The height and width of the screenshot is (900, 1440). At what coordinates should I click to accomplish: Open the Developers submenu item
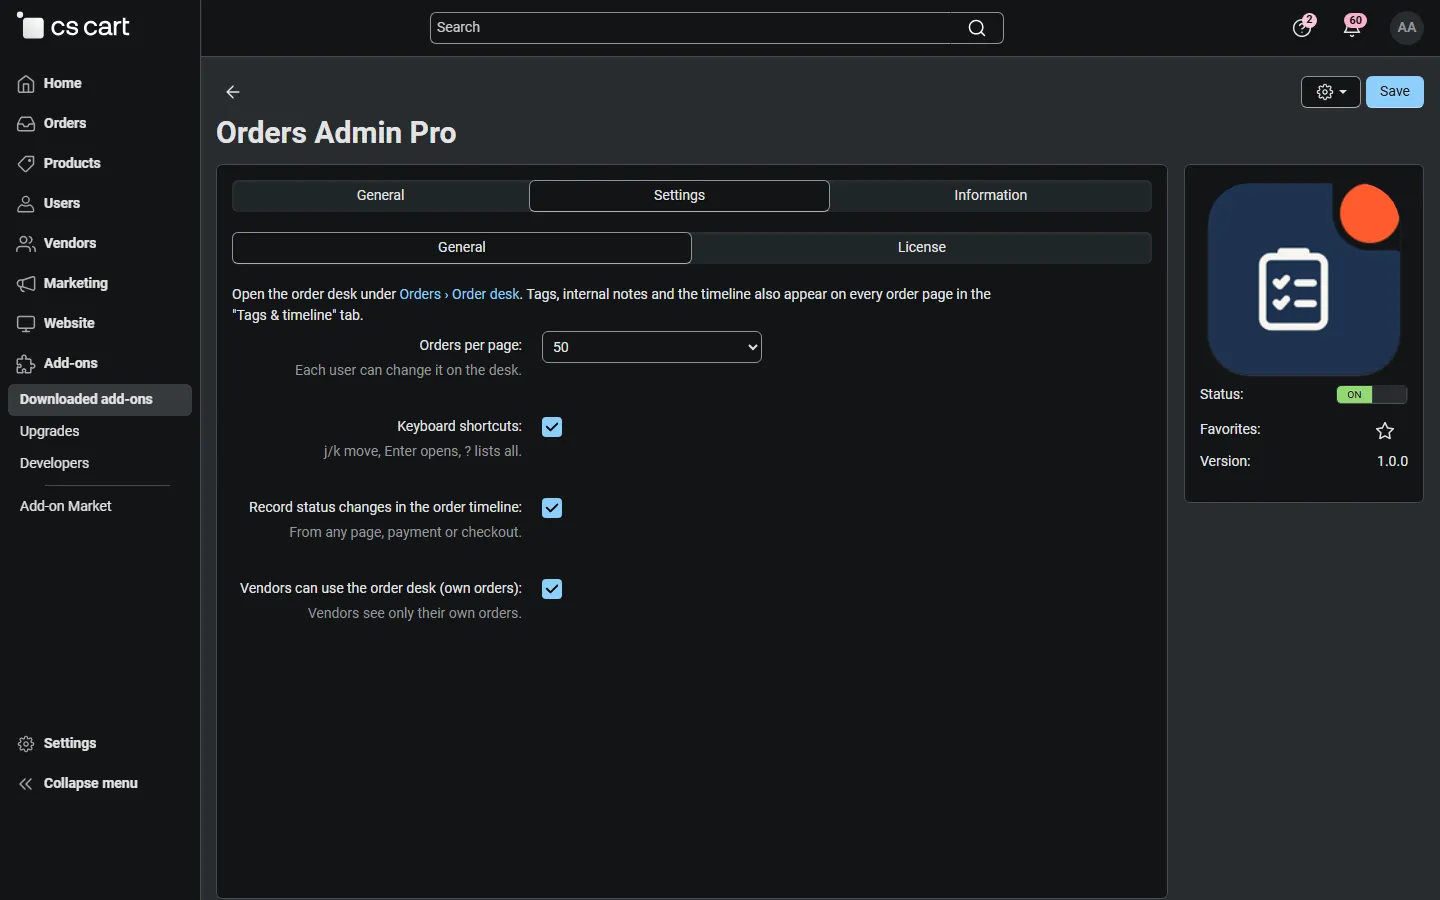pos(55,464)
